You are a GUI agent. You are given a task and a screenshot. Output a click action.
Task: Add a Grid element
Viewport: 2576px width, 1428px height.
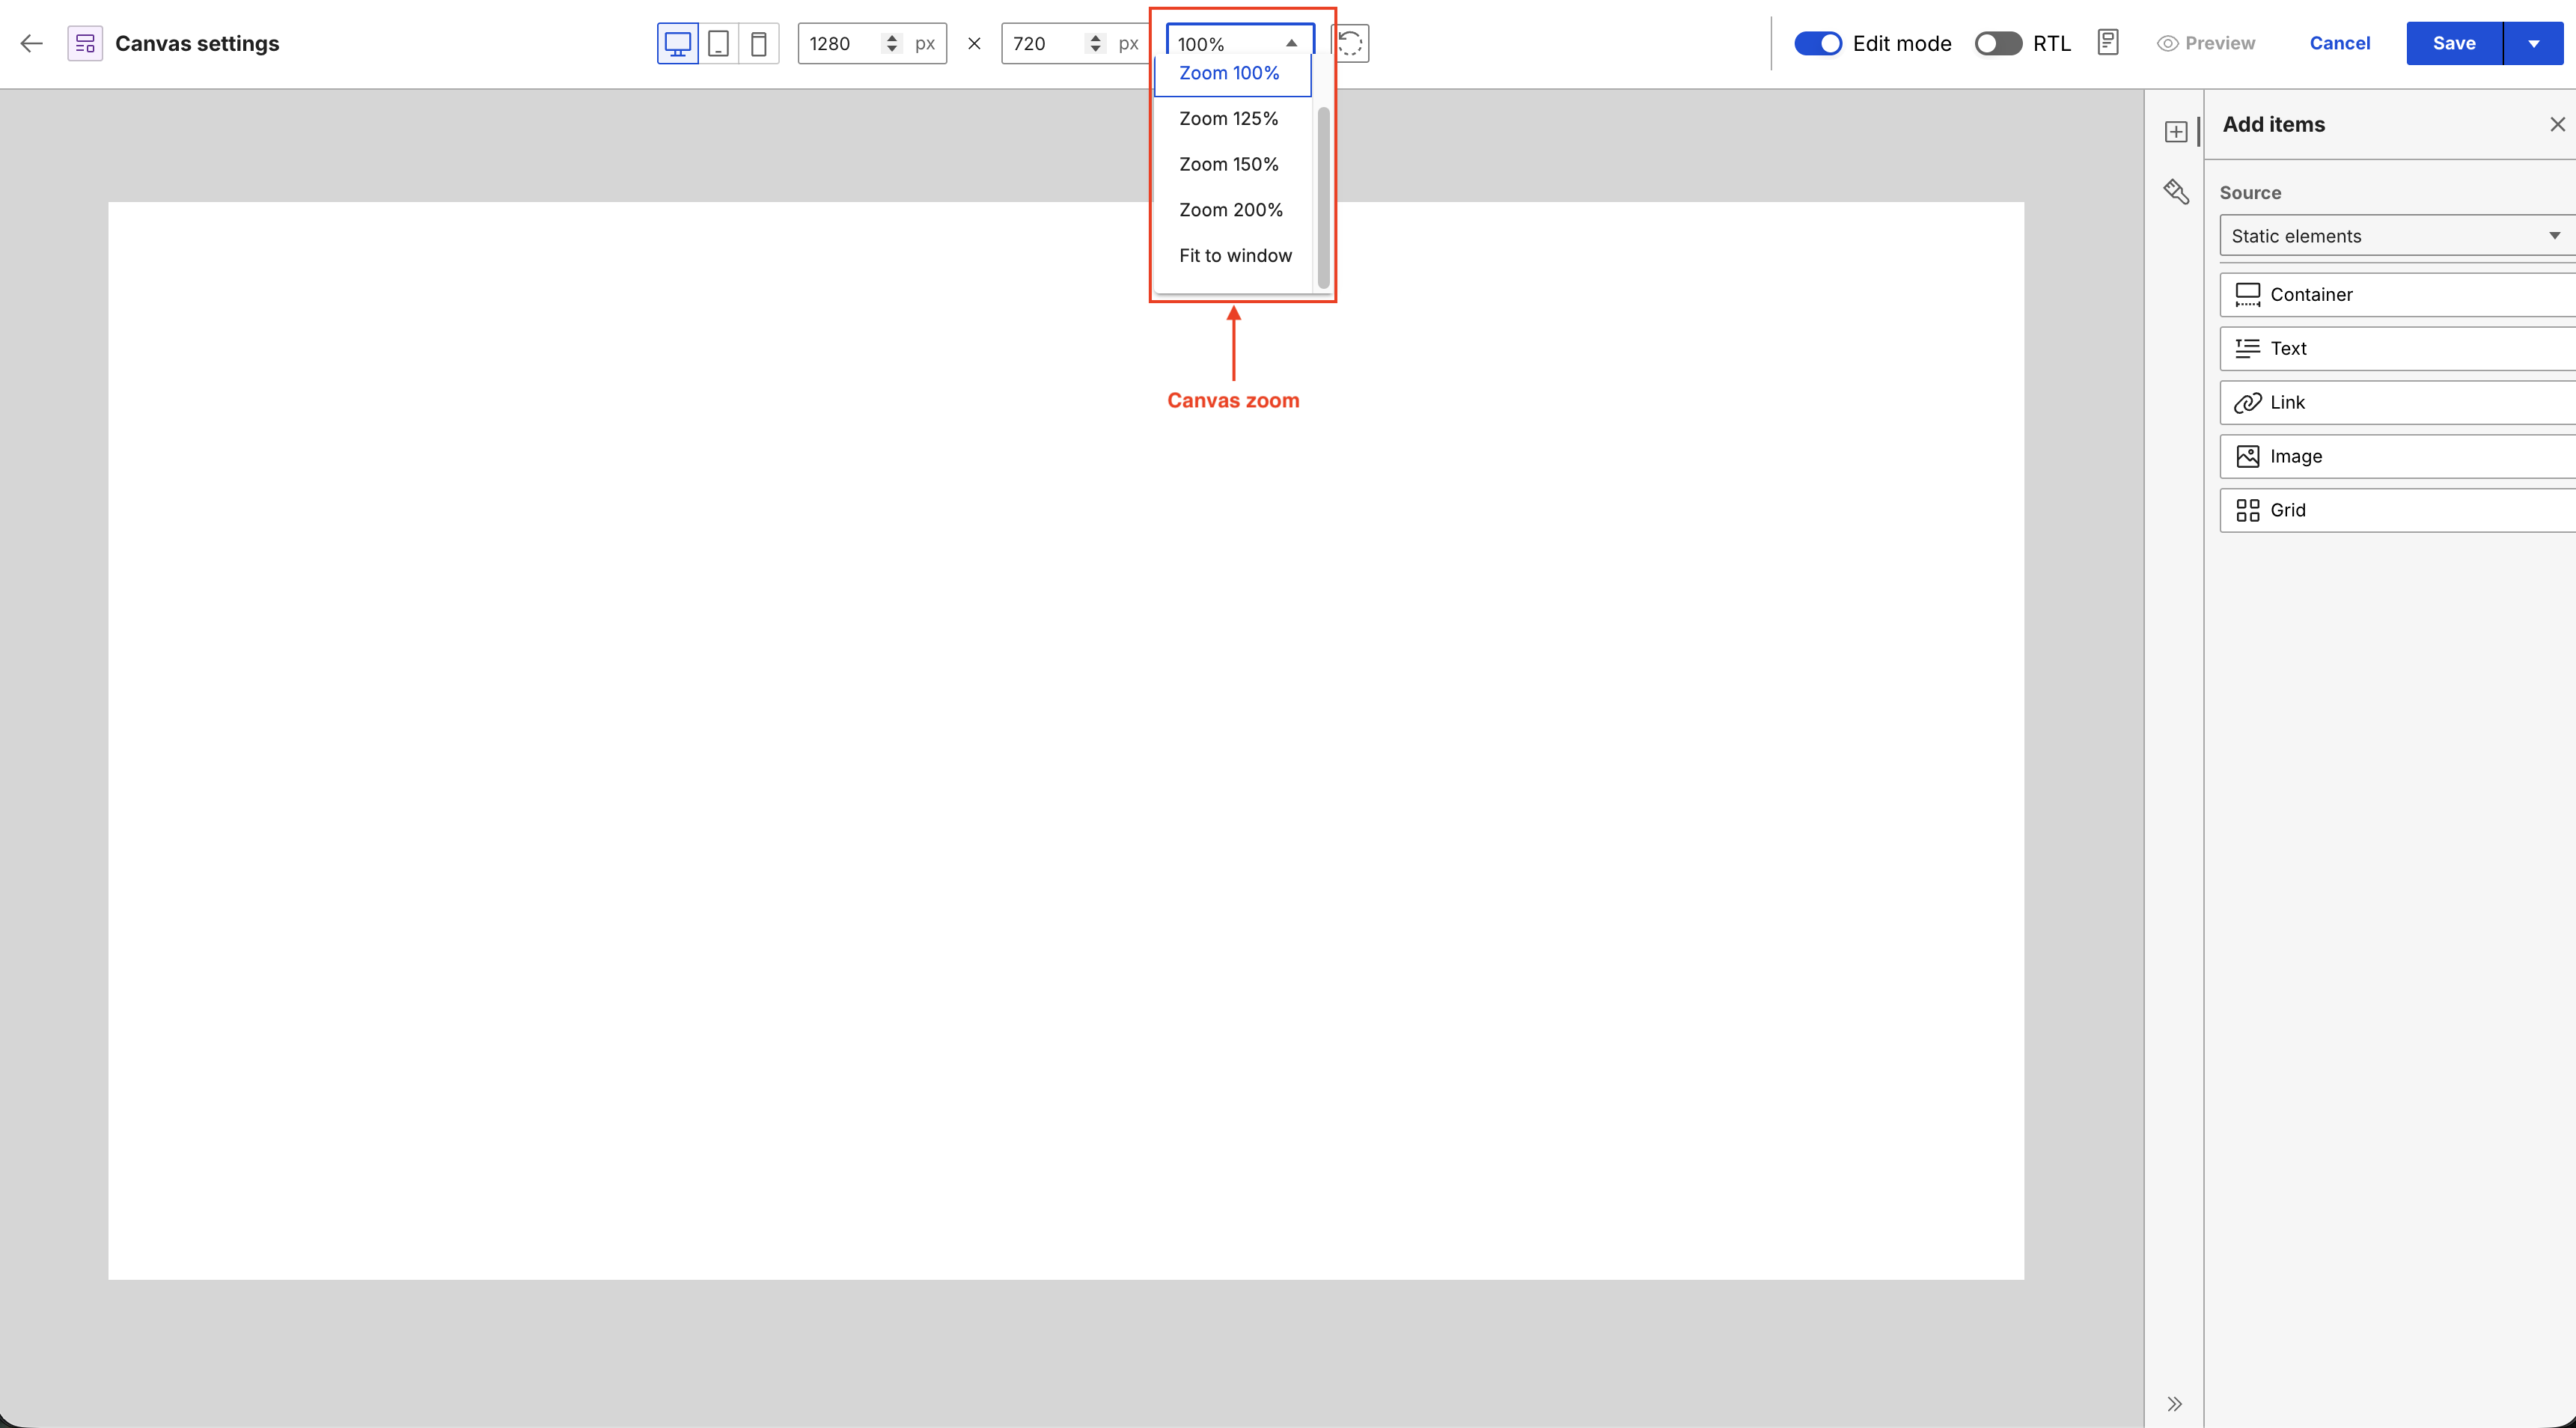click(x=2397, y=510)
